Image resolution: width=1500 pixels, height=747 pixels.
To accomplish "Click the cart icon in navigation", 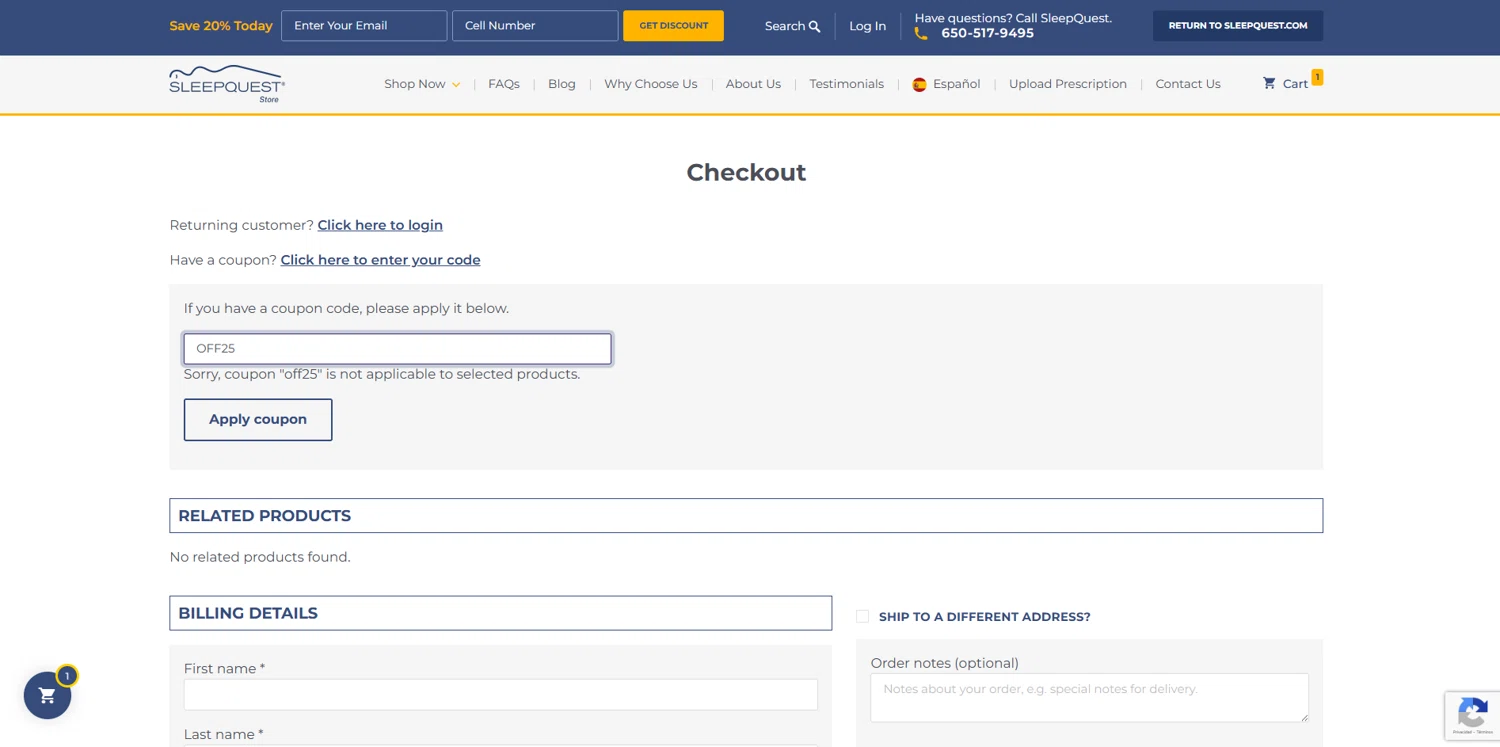I will pyautogui.click(x=1269, y=84).
